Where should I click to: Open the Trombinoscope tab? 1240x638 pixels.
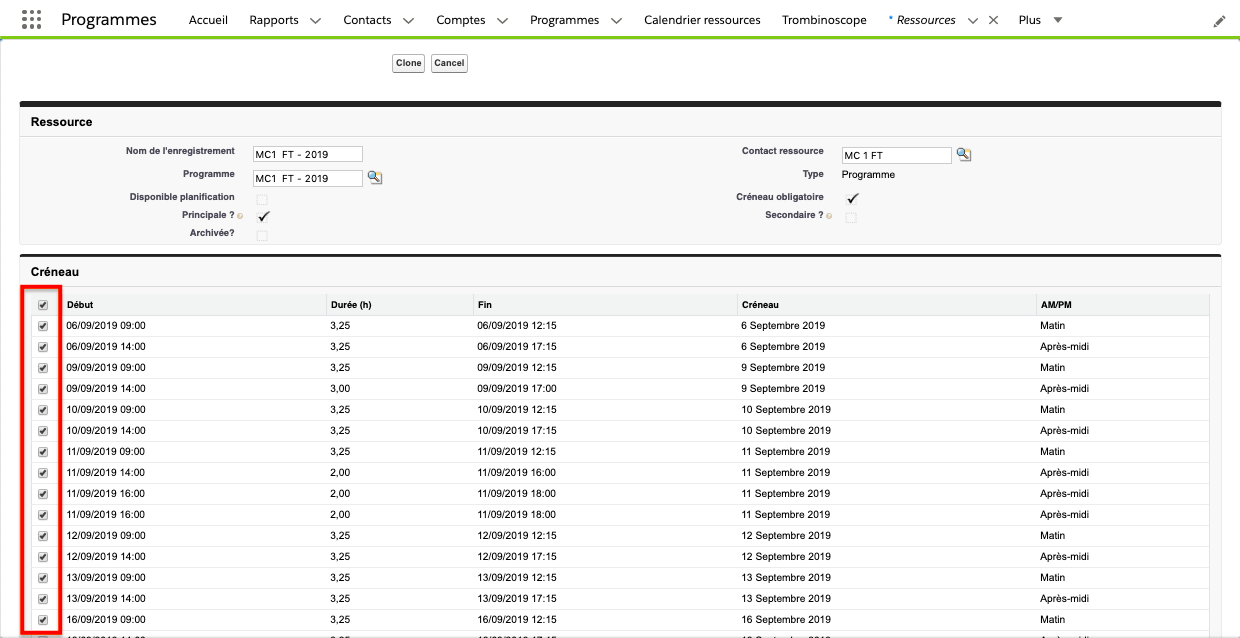pos(824,20)
